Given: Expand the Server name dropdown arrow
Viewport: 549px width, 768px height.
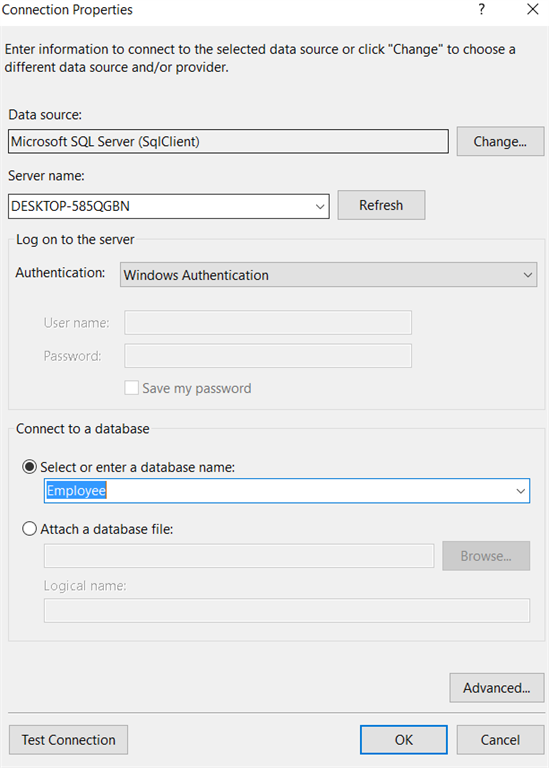Looking at the screenshot, I should 320,206.
